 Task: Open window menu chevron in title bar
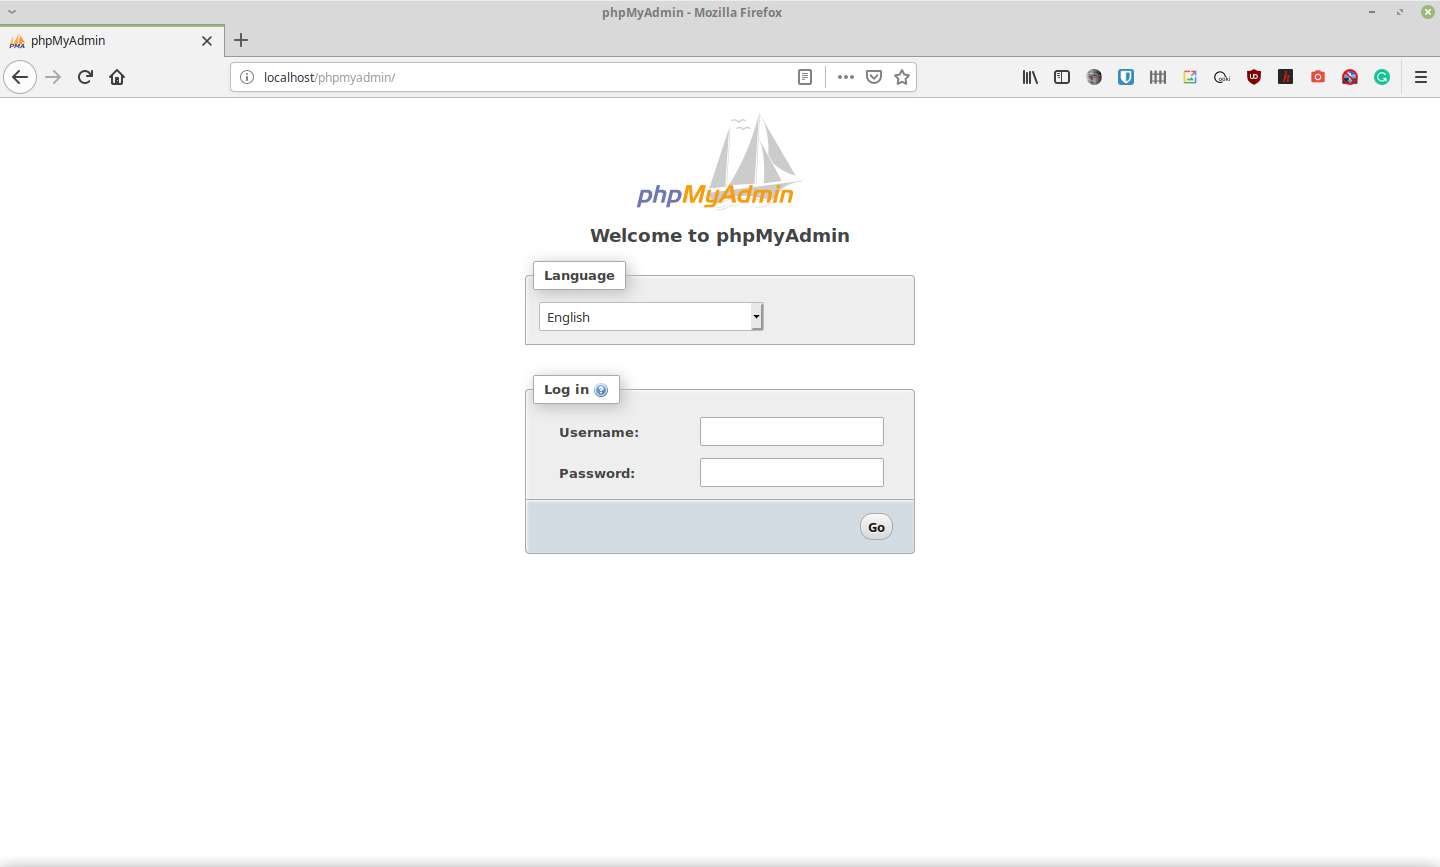coord(12,12)
